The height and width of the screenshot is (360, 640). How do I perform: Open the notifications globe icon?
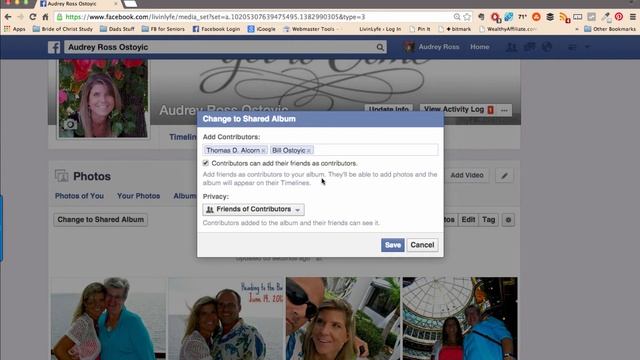(x=547, y=47)
